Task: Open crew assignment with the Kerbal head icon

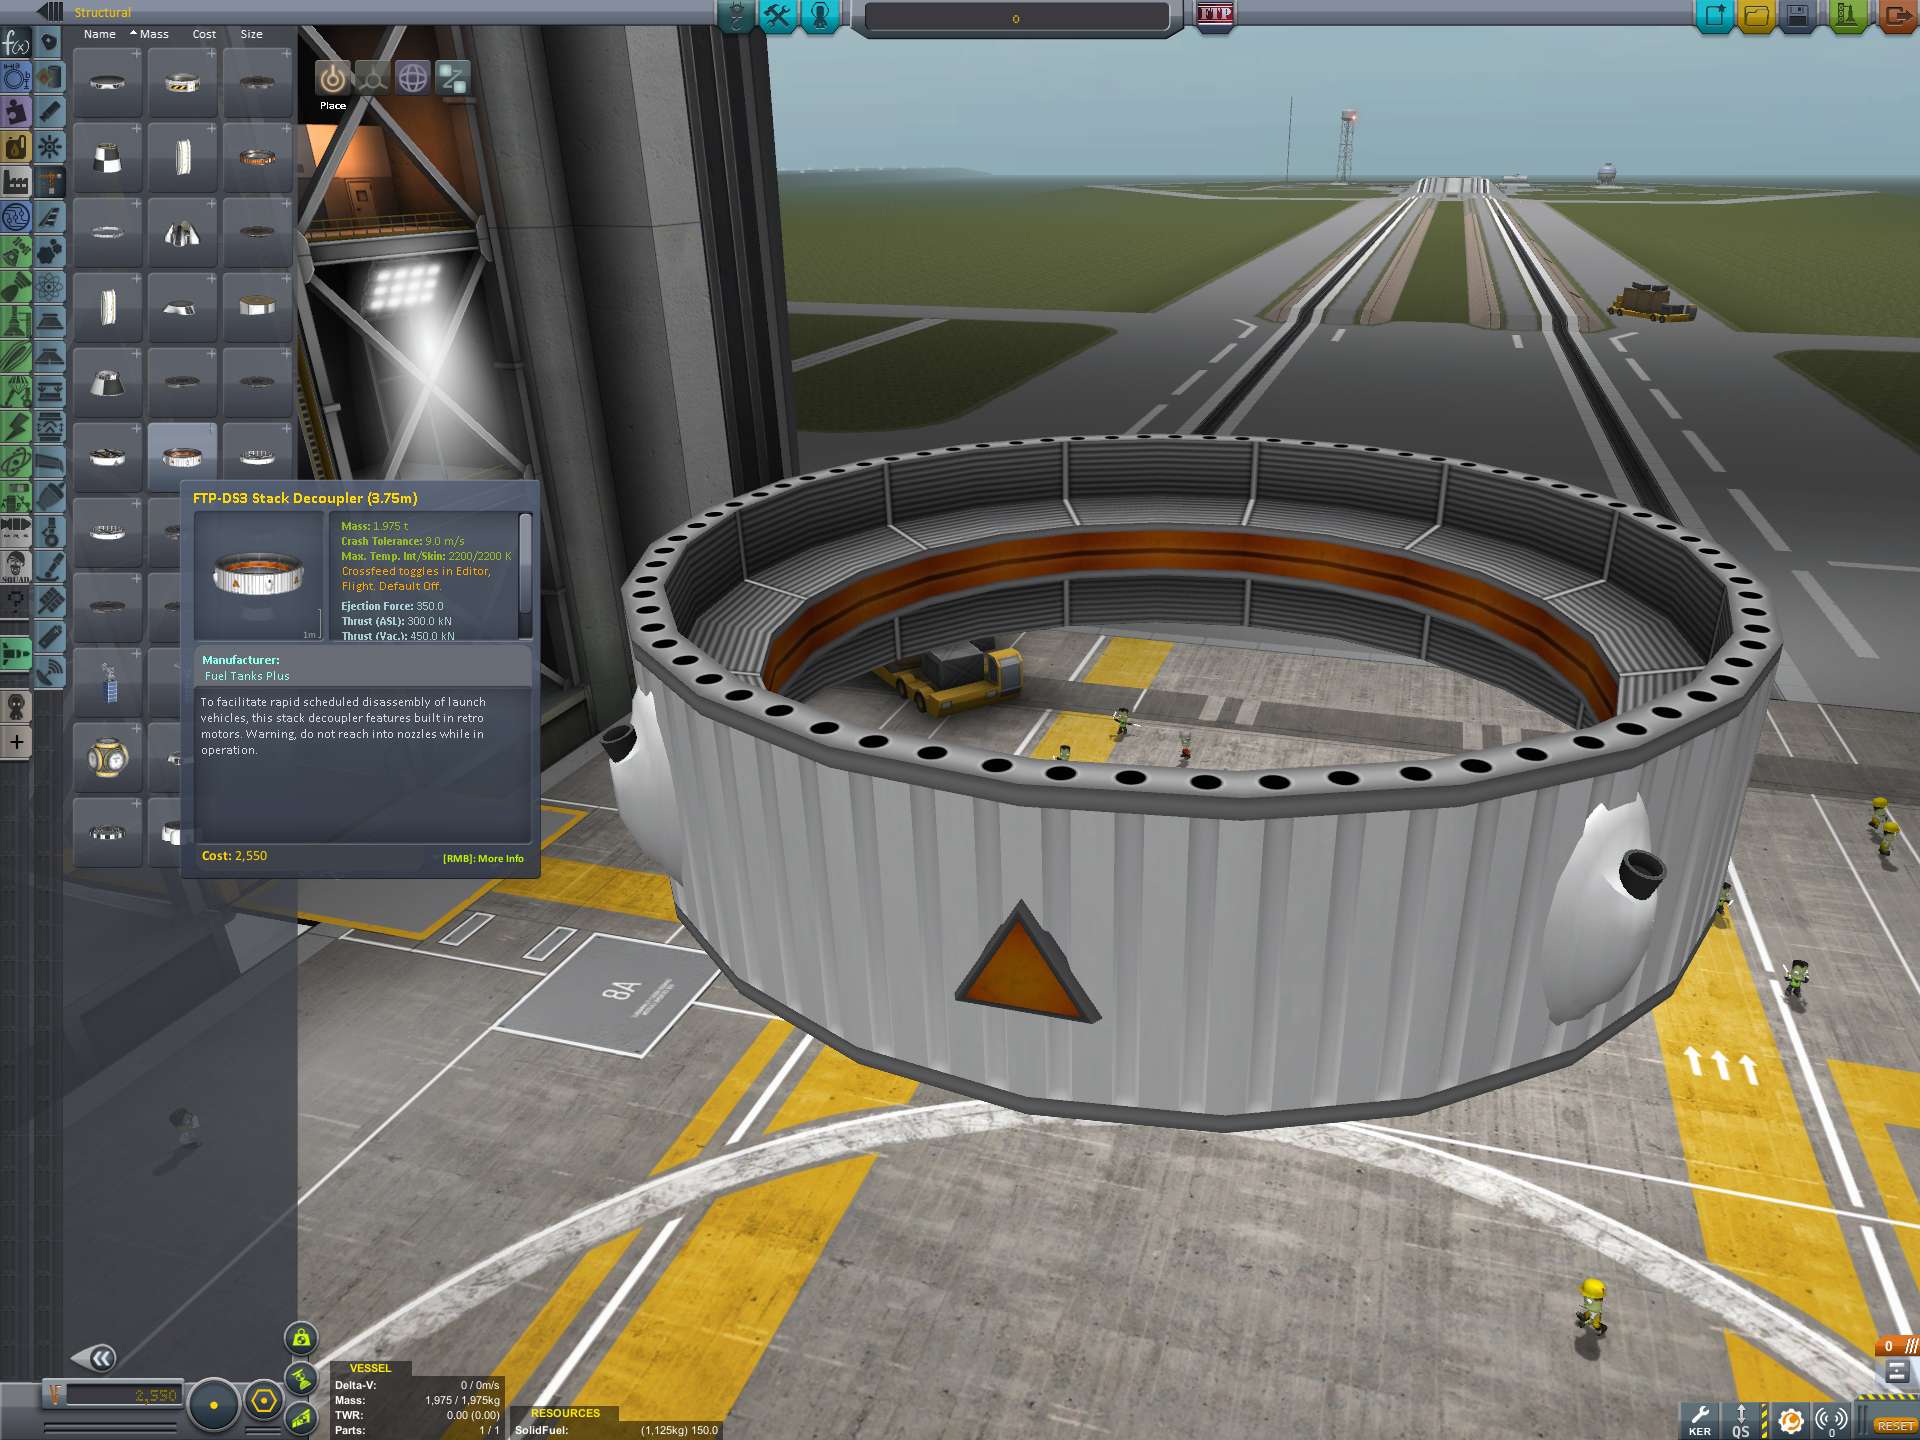Action: click(818, 17)
